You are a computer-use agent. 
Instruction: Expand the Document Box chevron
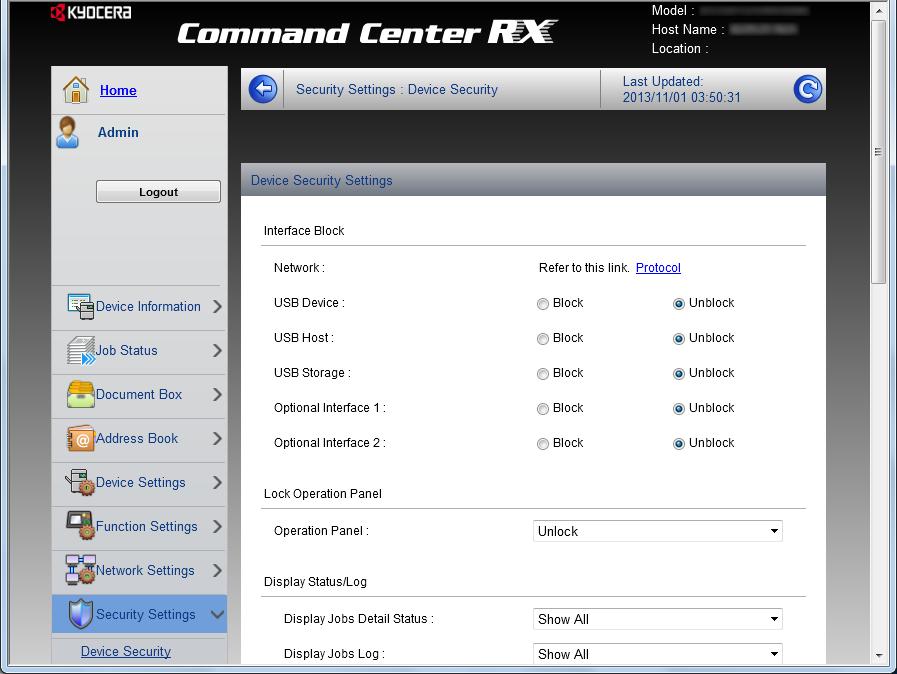click(x=217, y=395)
